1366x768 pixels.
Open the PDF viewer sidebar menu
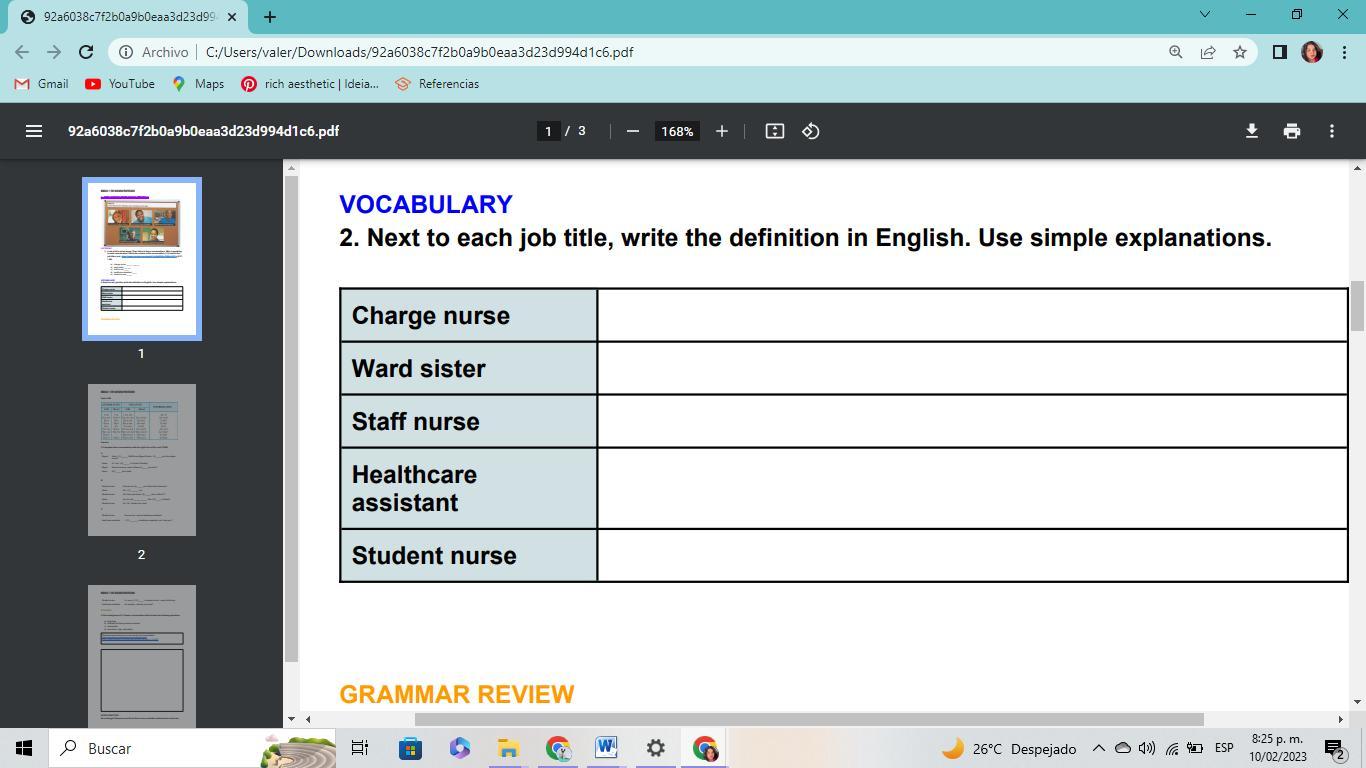coord(34,131)
